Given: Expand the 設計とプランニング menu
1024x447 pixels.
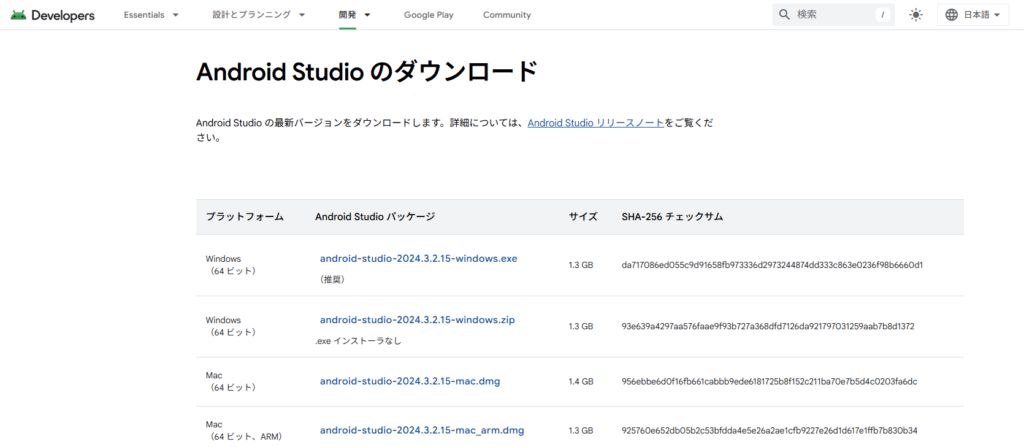Looking at the screenshot, I should tap(259, 14).
